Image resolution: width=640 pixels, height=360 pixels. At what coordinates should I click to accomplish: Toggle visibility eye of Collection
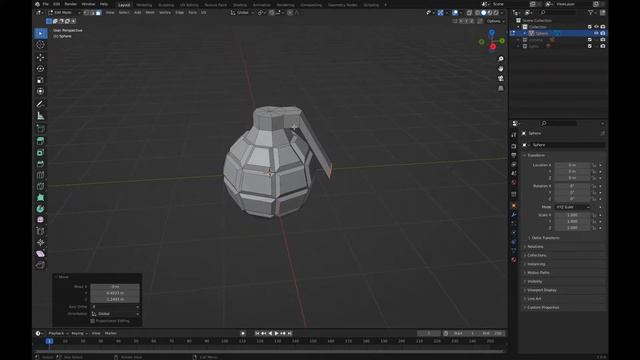(596, 27)
